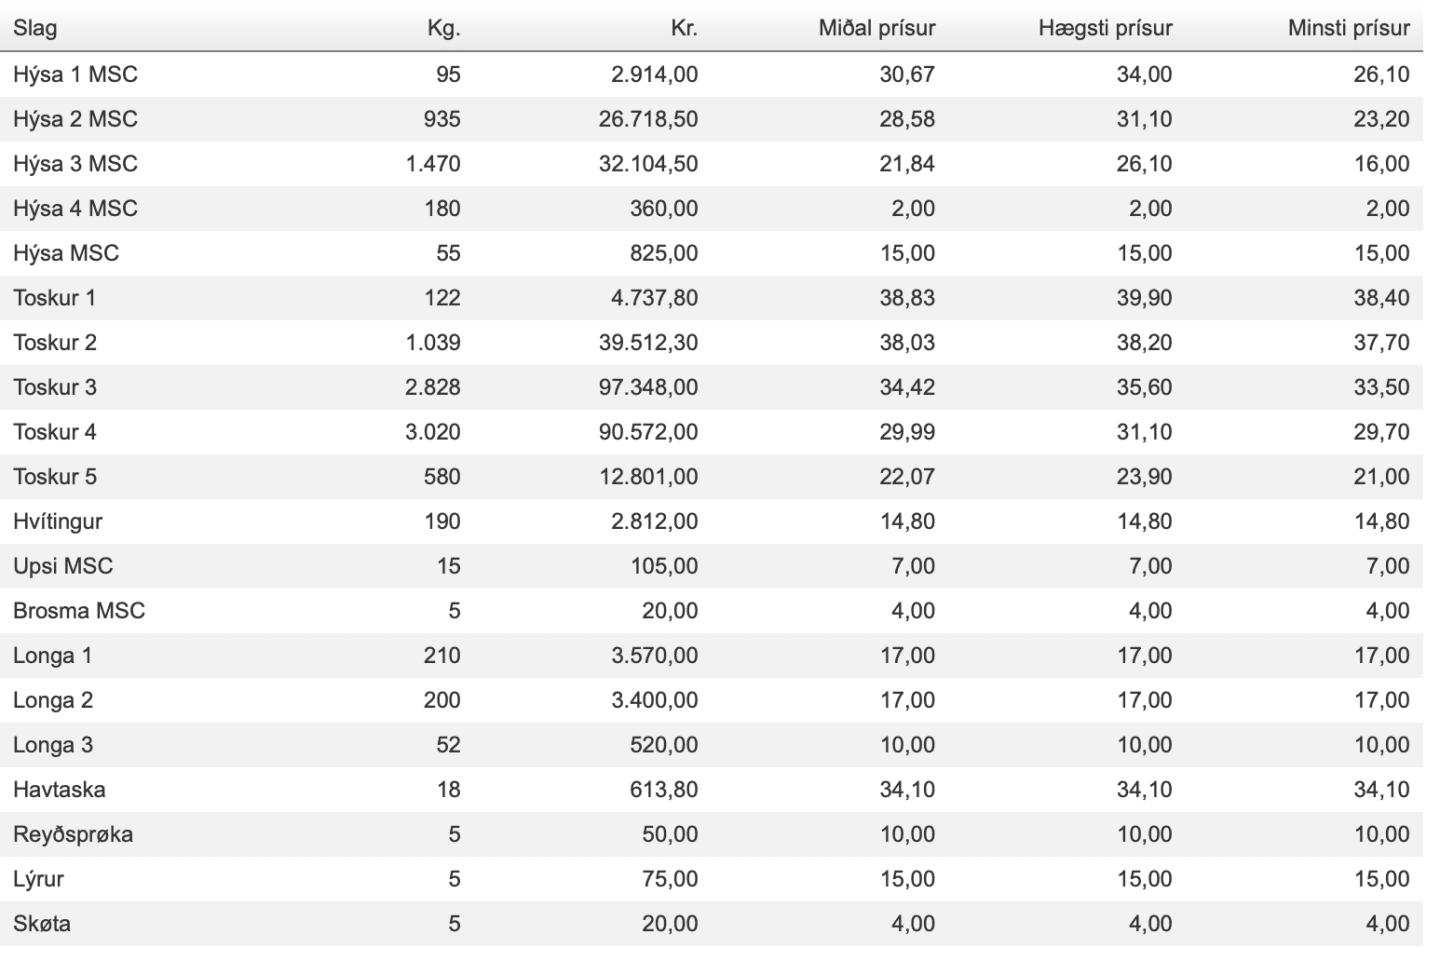1440x961 pixels.
Task: Select the Skøta row label
Action: (42, 924)
